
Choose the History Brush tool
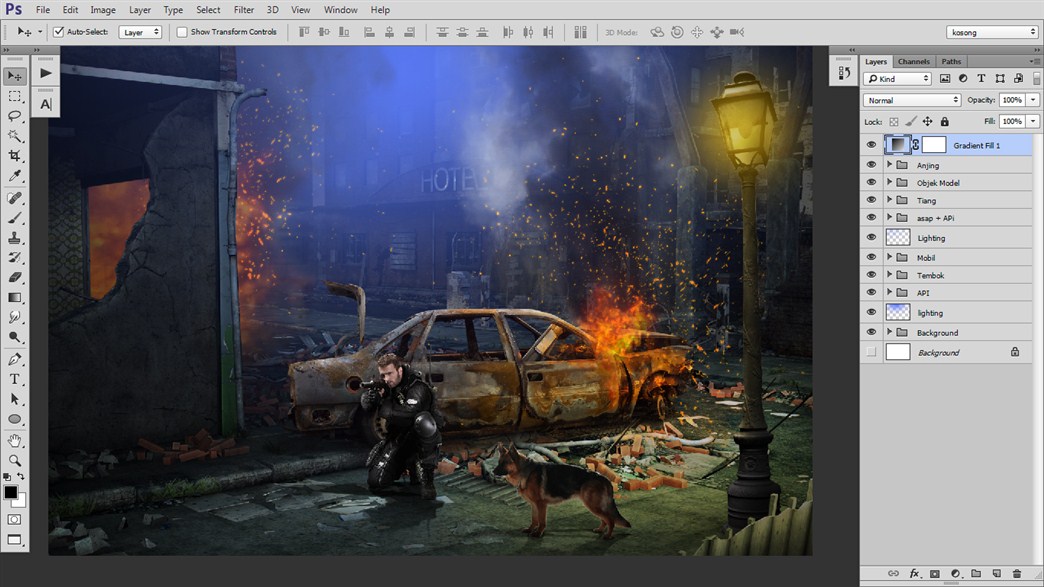point(15,258)
